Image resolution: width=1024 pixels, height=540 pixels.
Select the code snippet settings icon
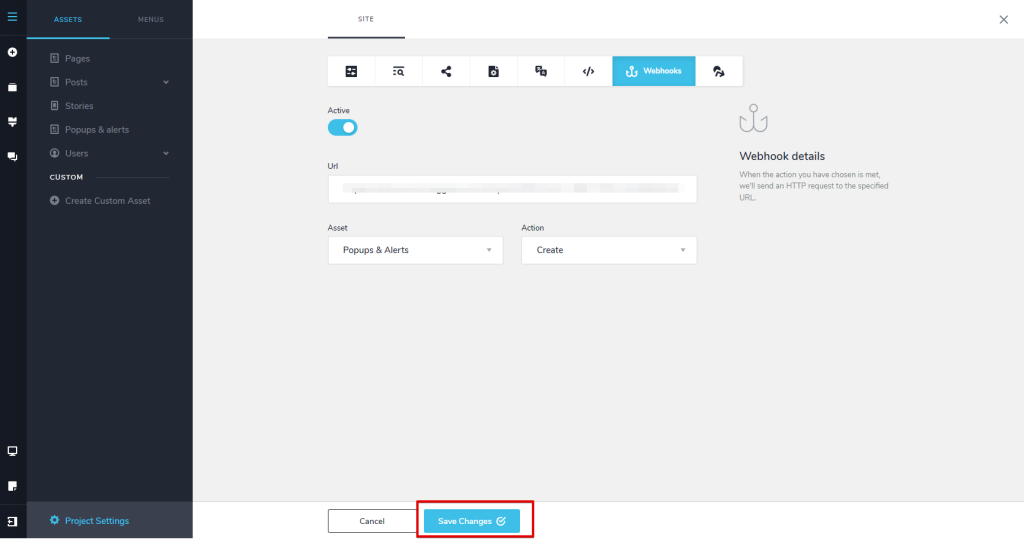(x=588, y=71)
